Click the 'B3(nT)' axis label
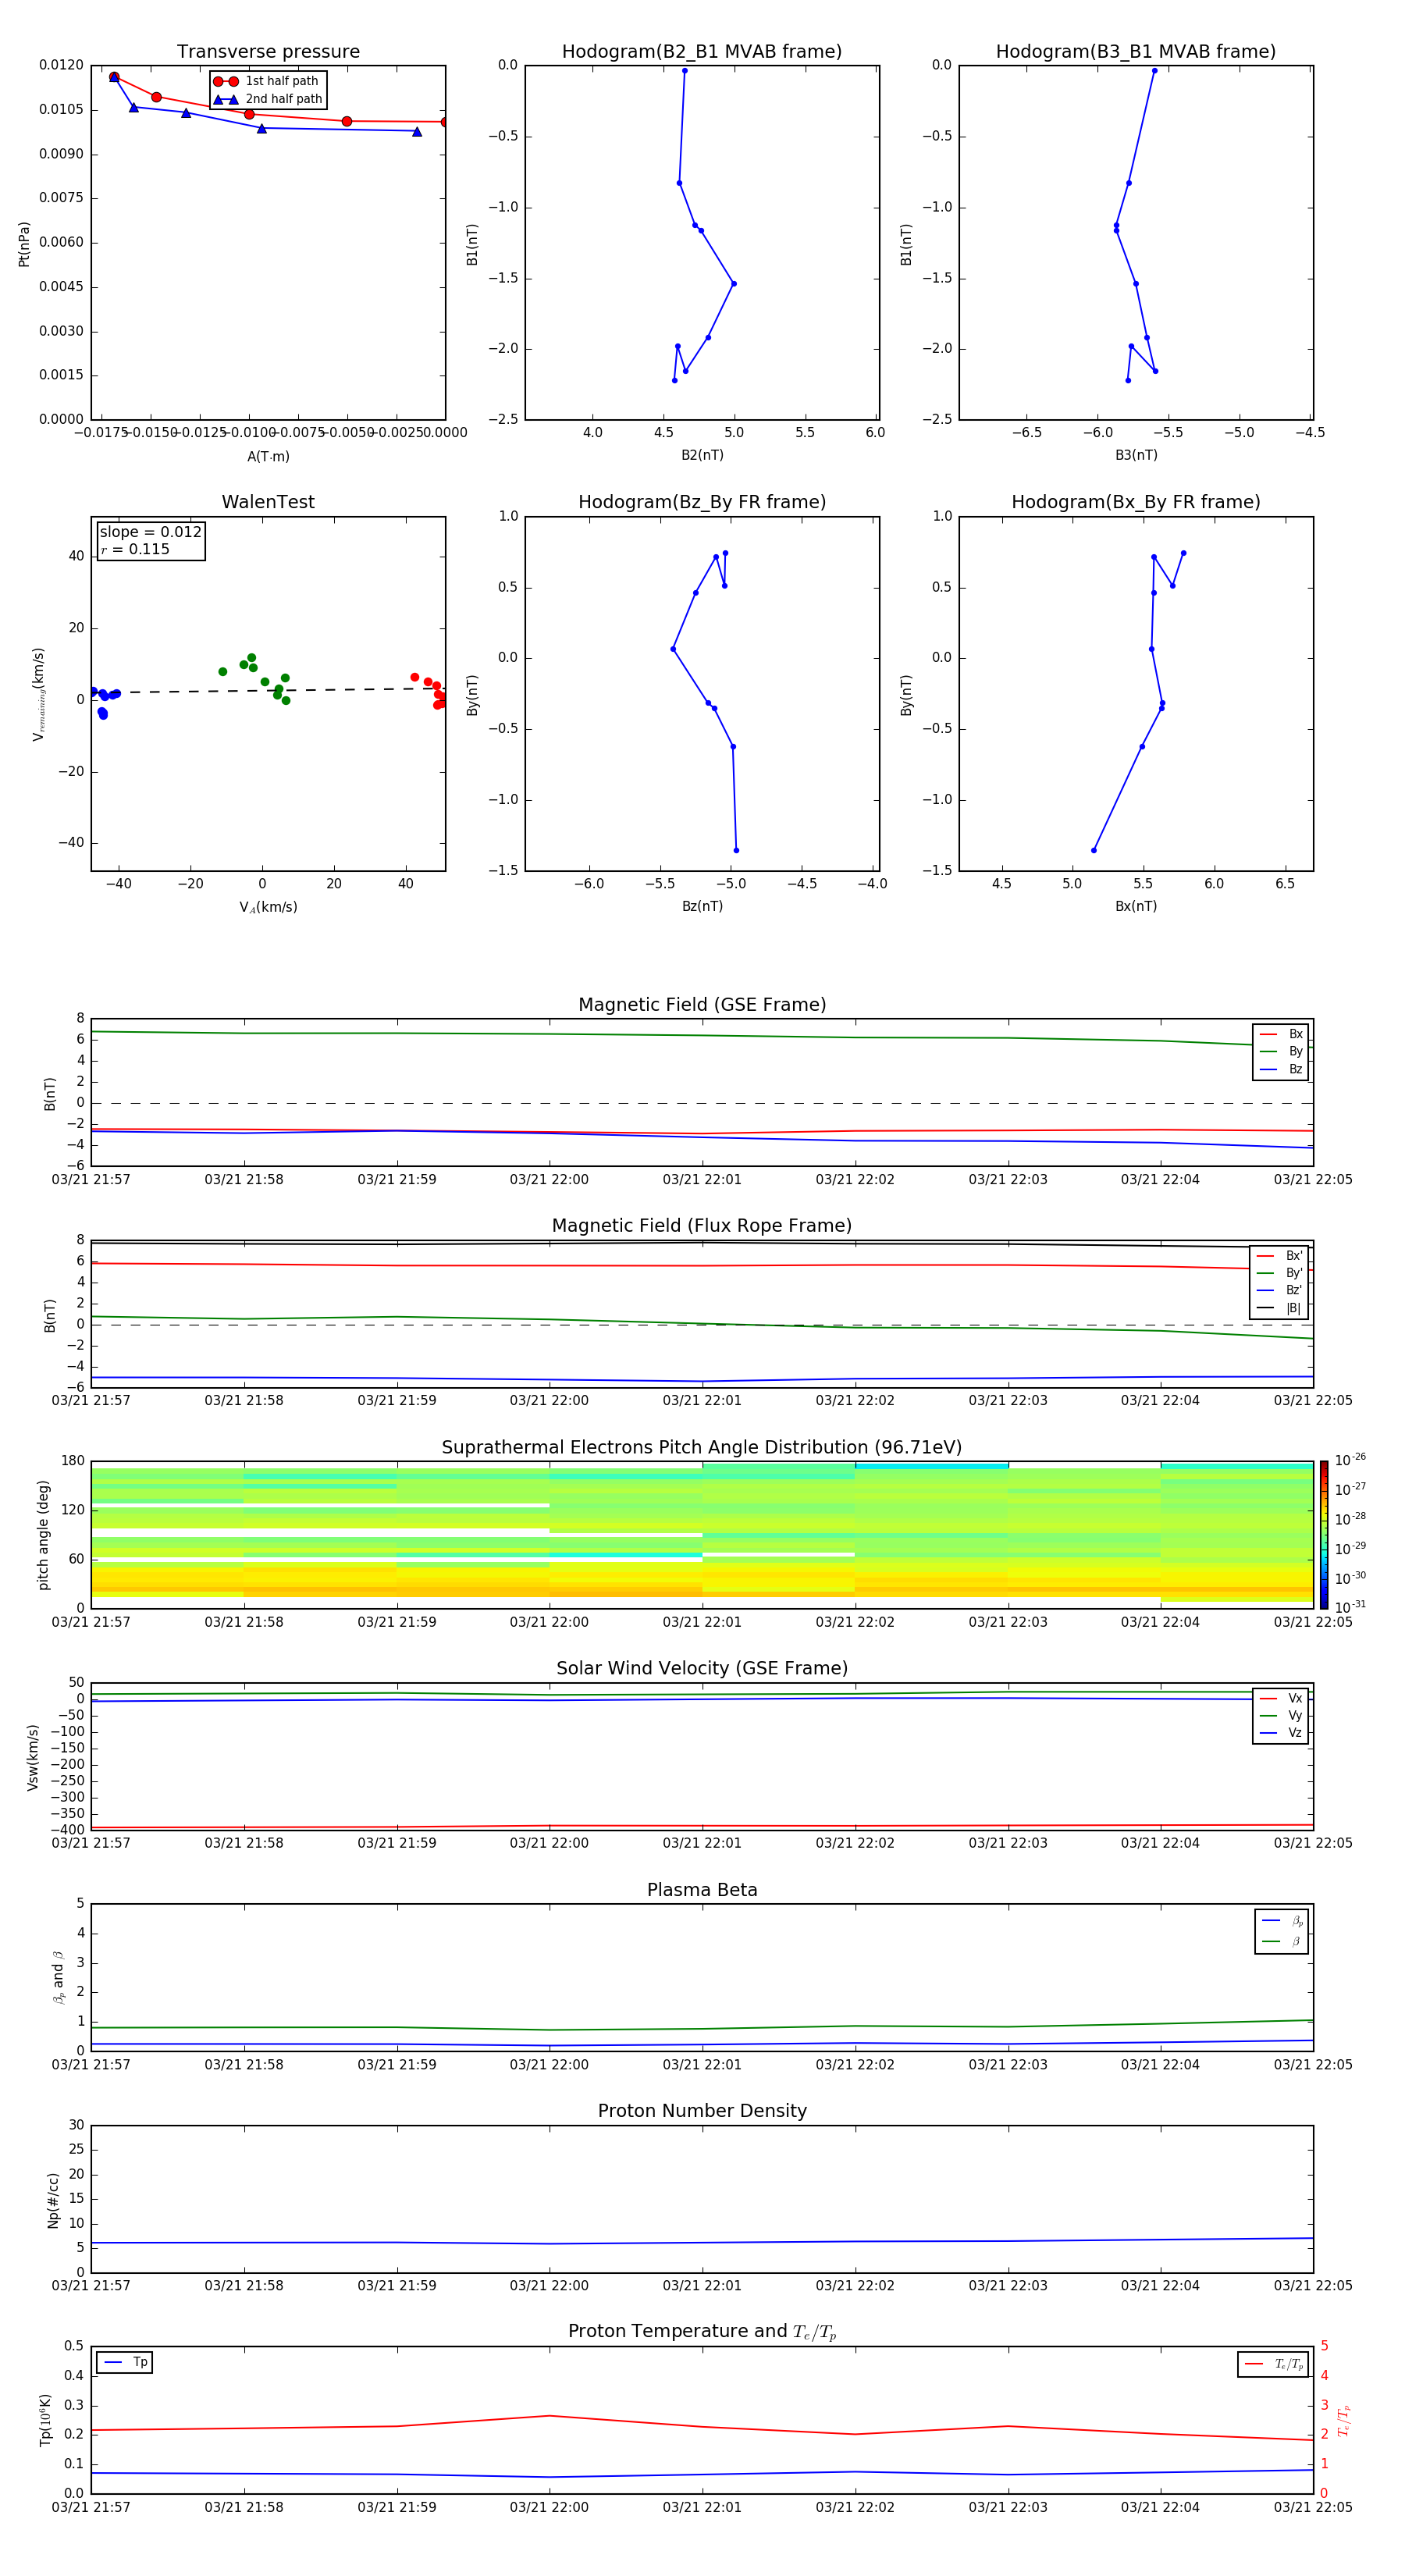The image size is (1405, 2576). [1136, 455]
